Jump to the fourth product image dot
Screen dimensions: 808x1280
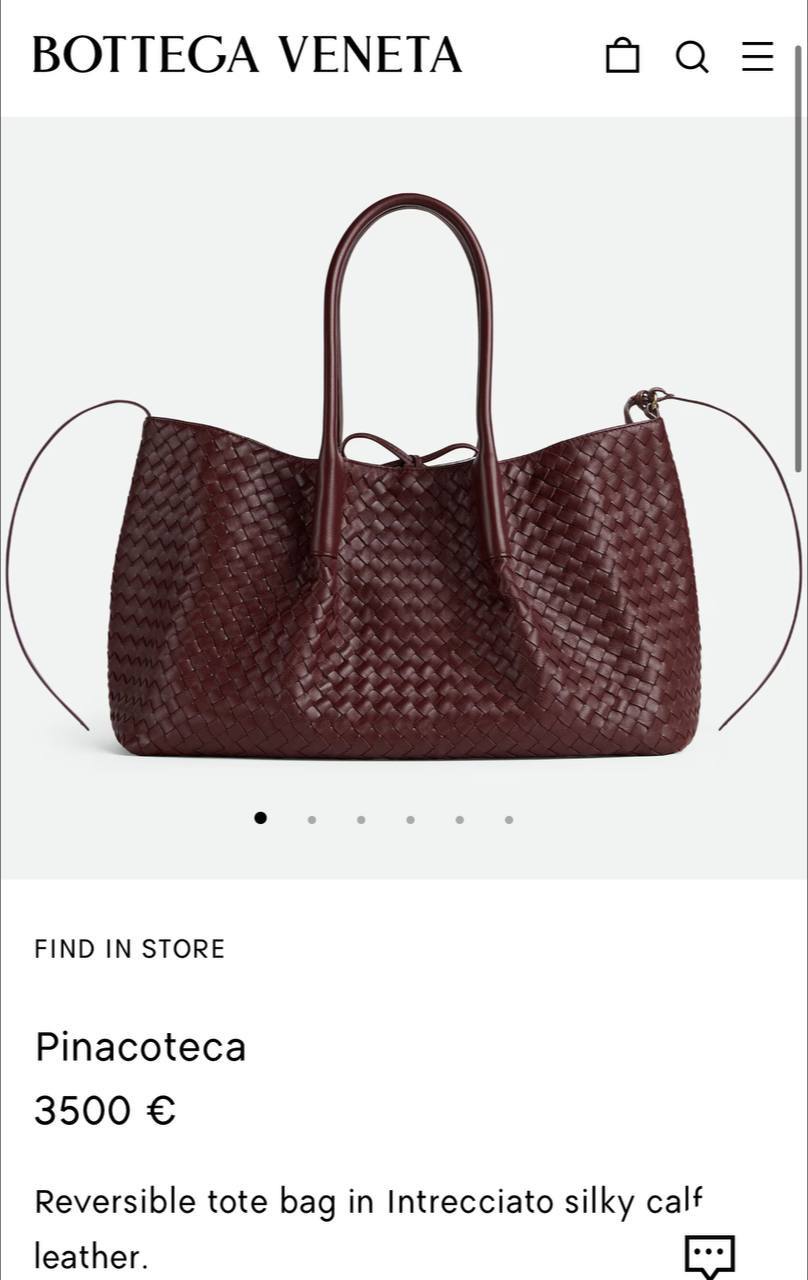tap(410, 819)
